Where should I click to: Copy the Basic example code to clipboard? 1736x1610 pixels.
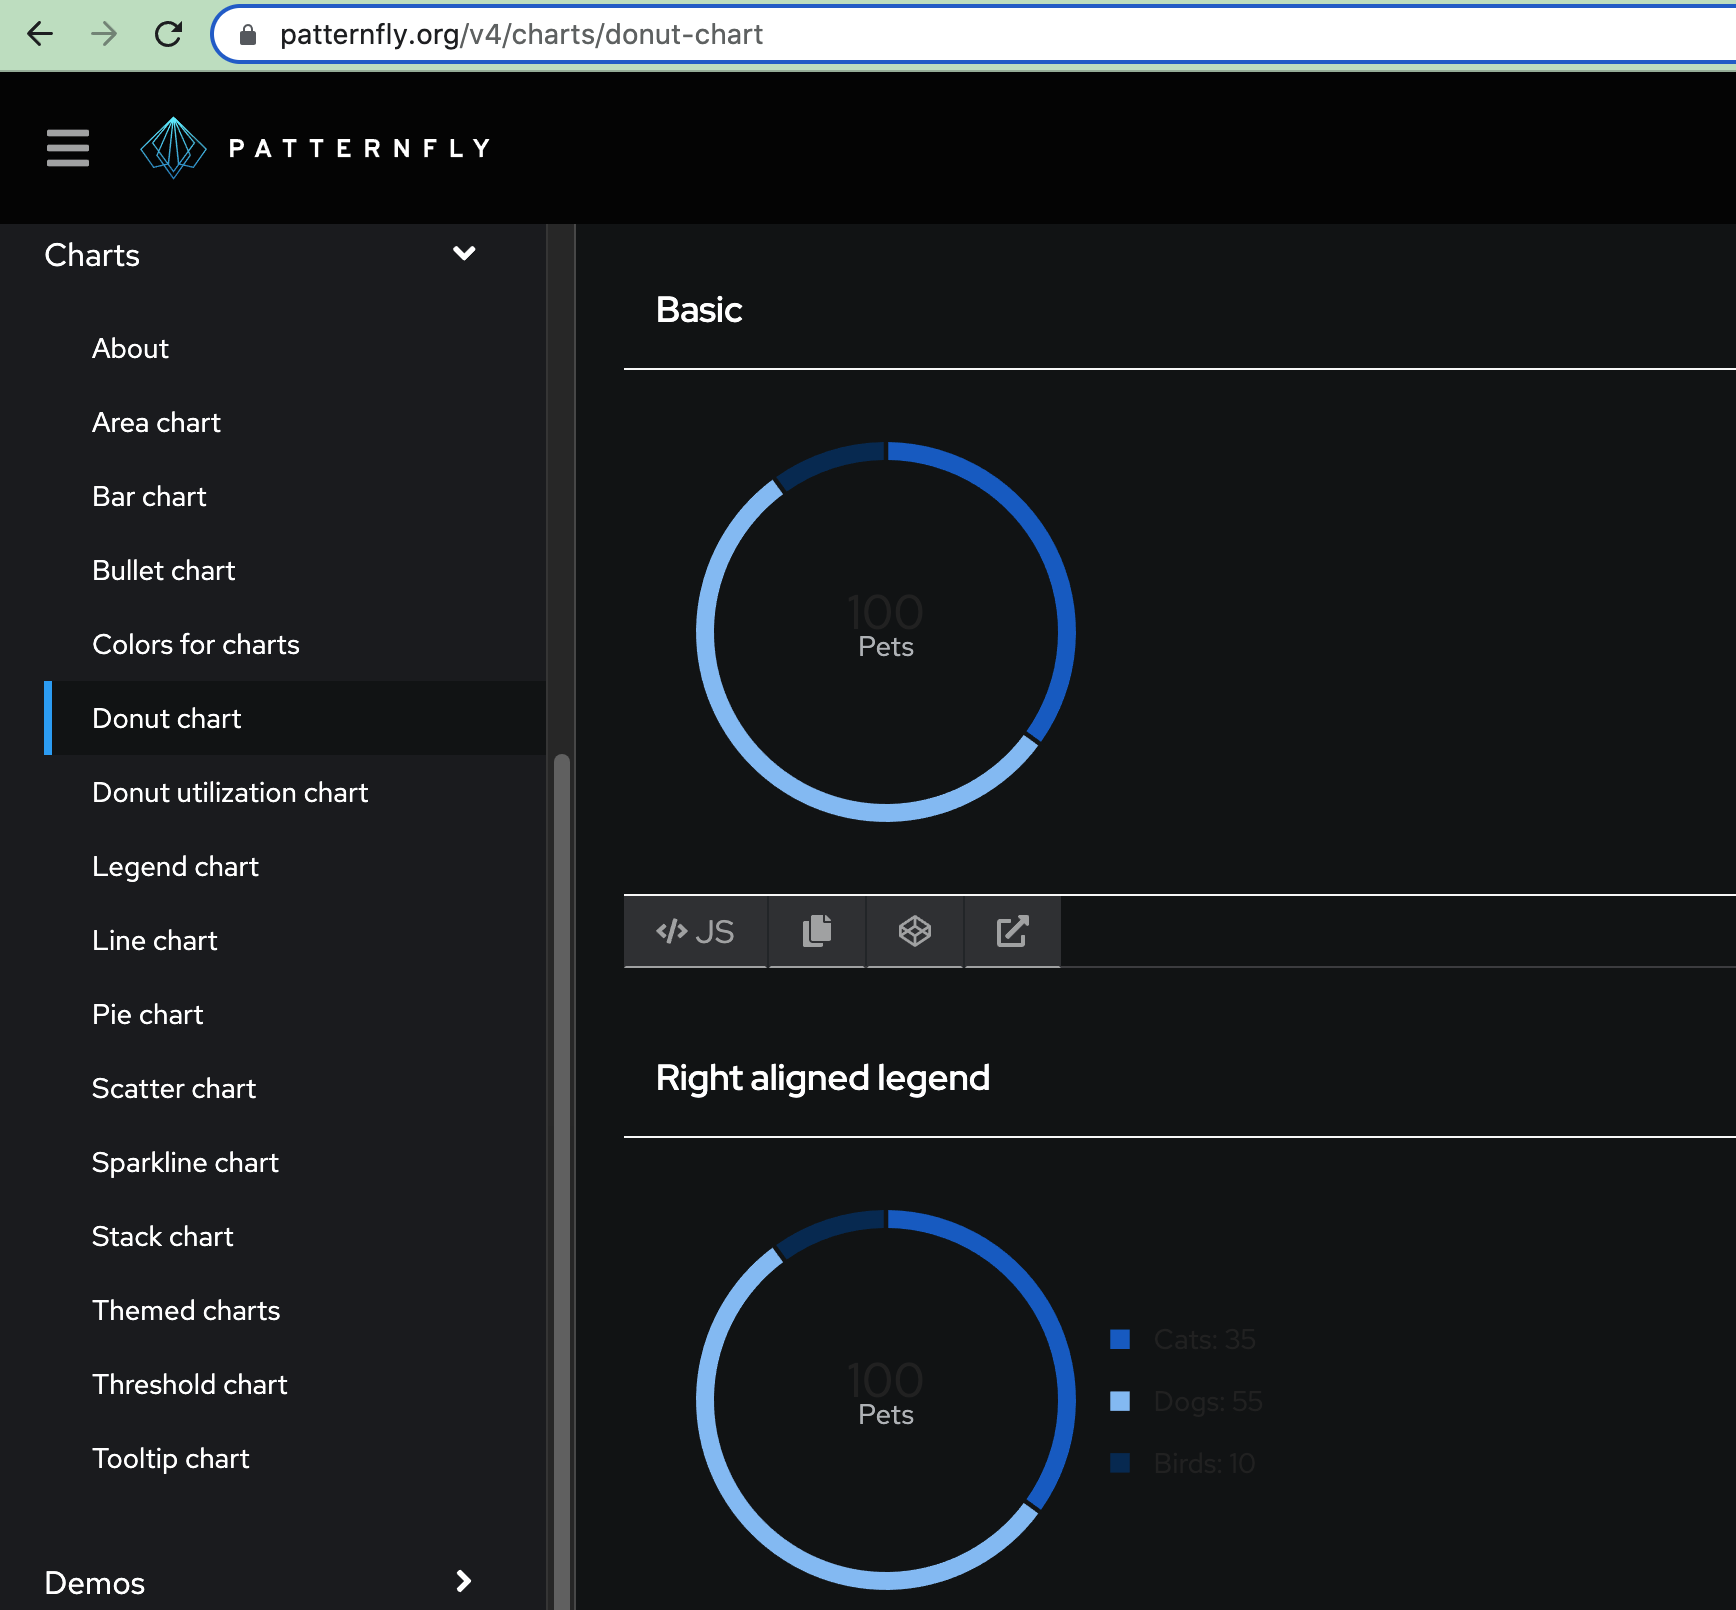(x=817, y=931)
